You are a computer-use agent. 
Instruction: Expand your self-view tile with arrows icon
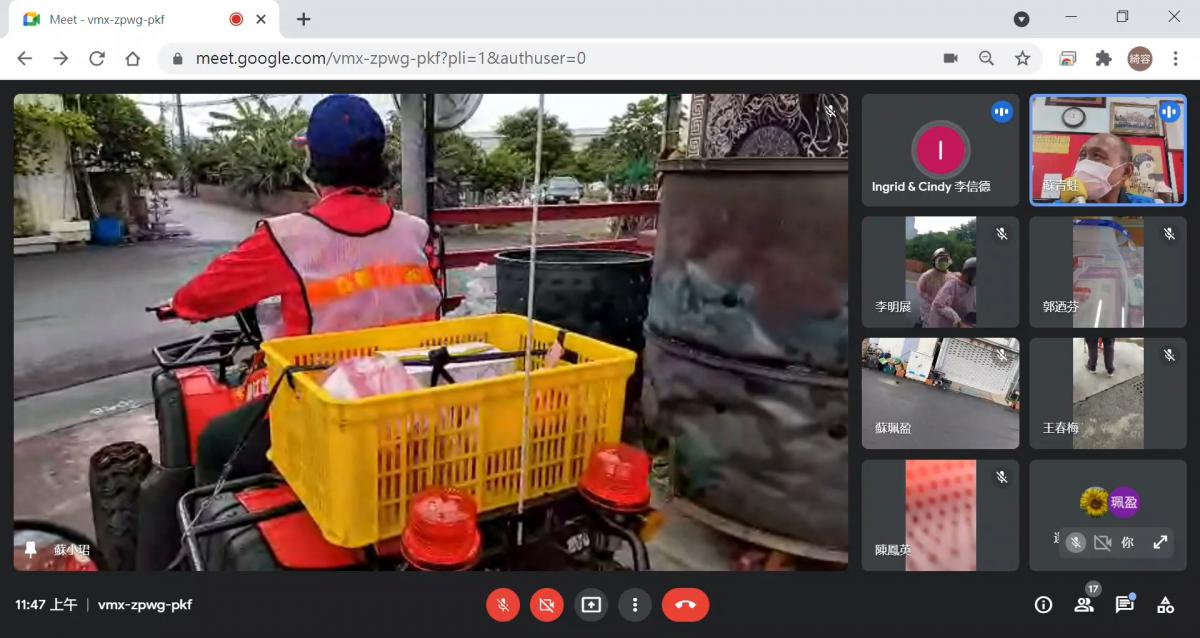click(1160, 542)
